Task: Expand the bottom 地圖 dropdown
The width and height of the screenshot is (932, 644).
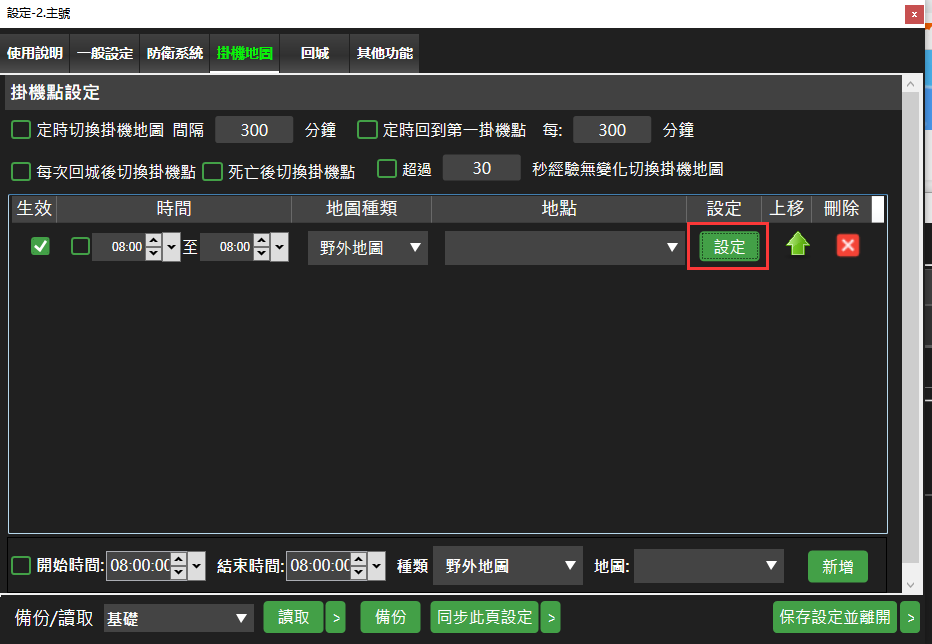Action: click(x=708, y=565)
